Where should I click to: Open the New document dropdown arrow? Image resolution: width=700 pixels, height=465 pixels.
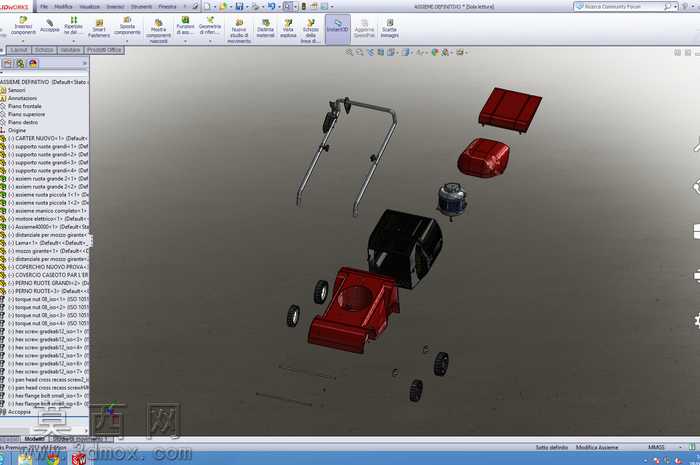[214, 7]
